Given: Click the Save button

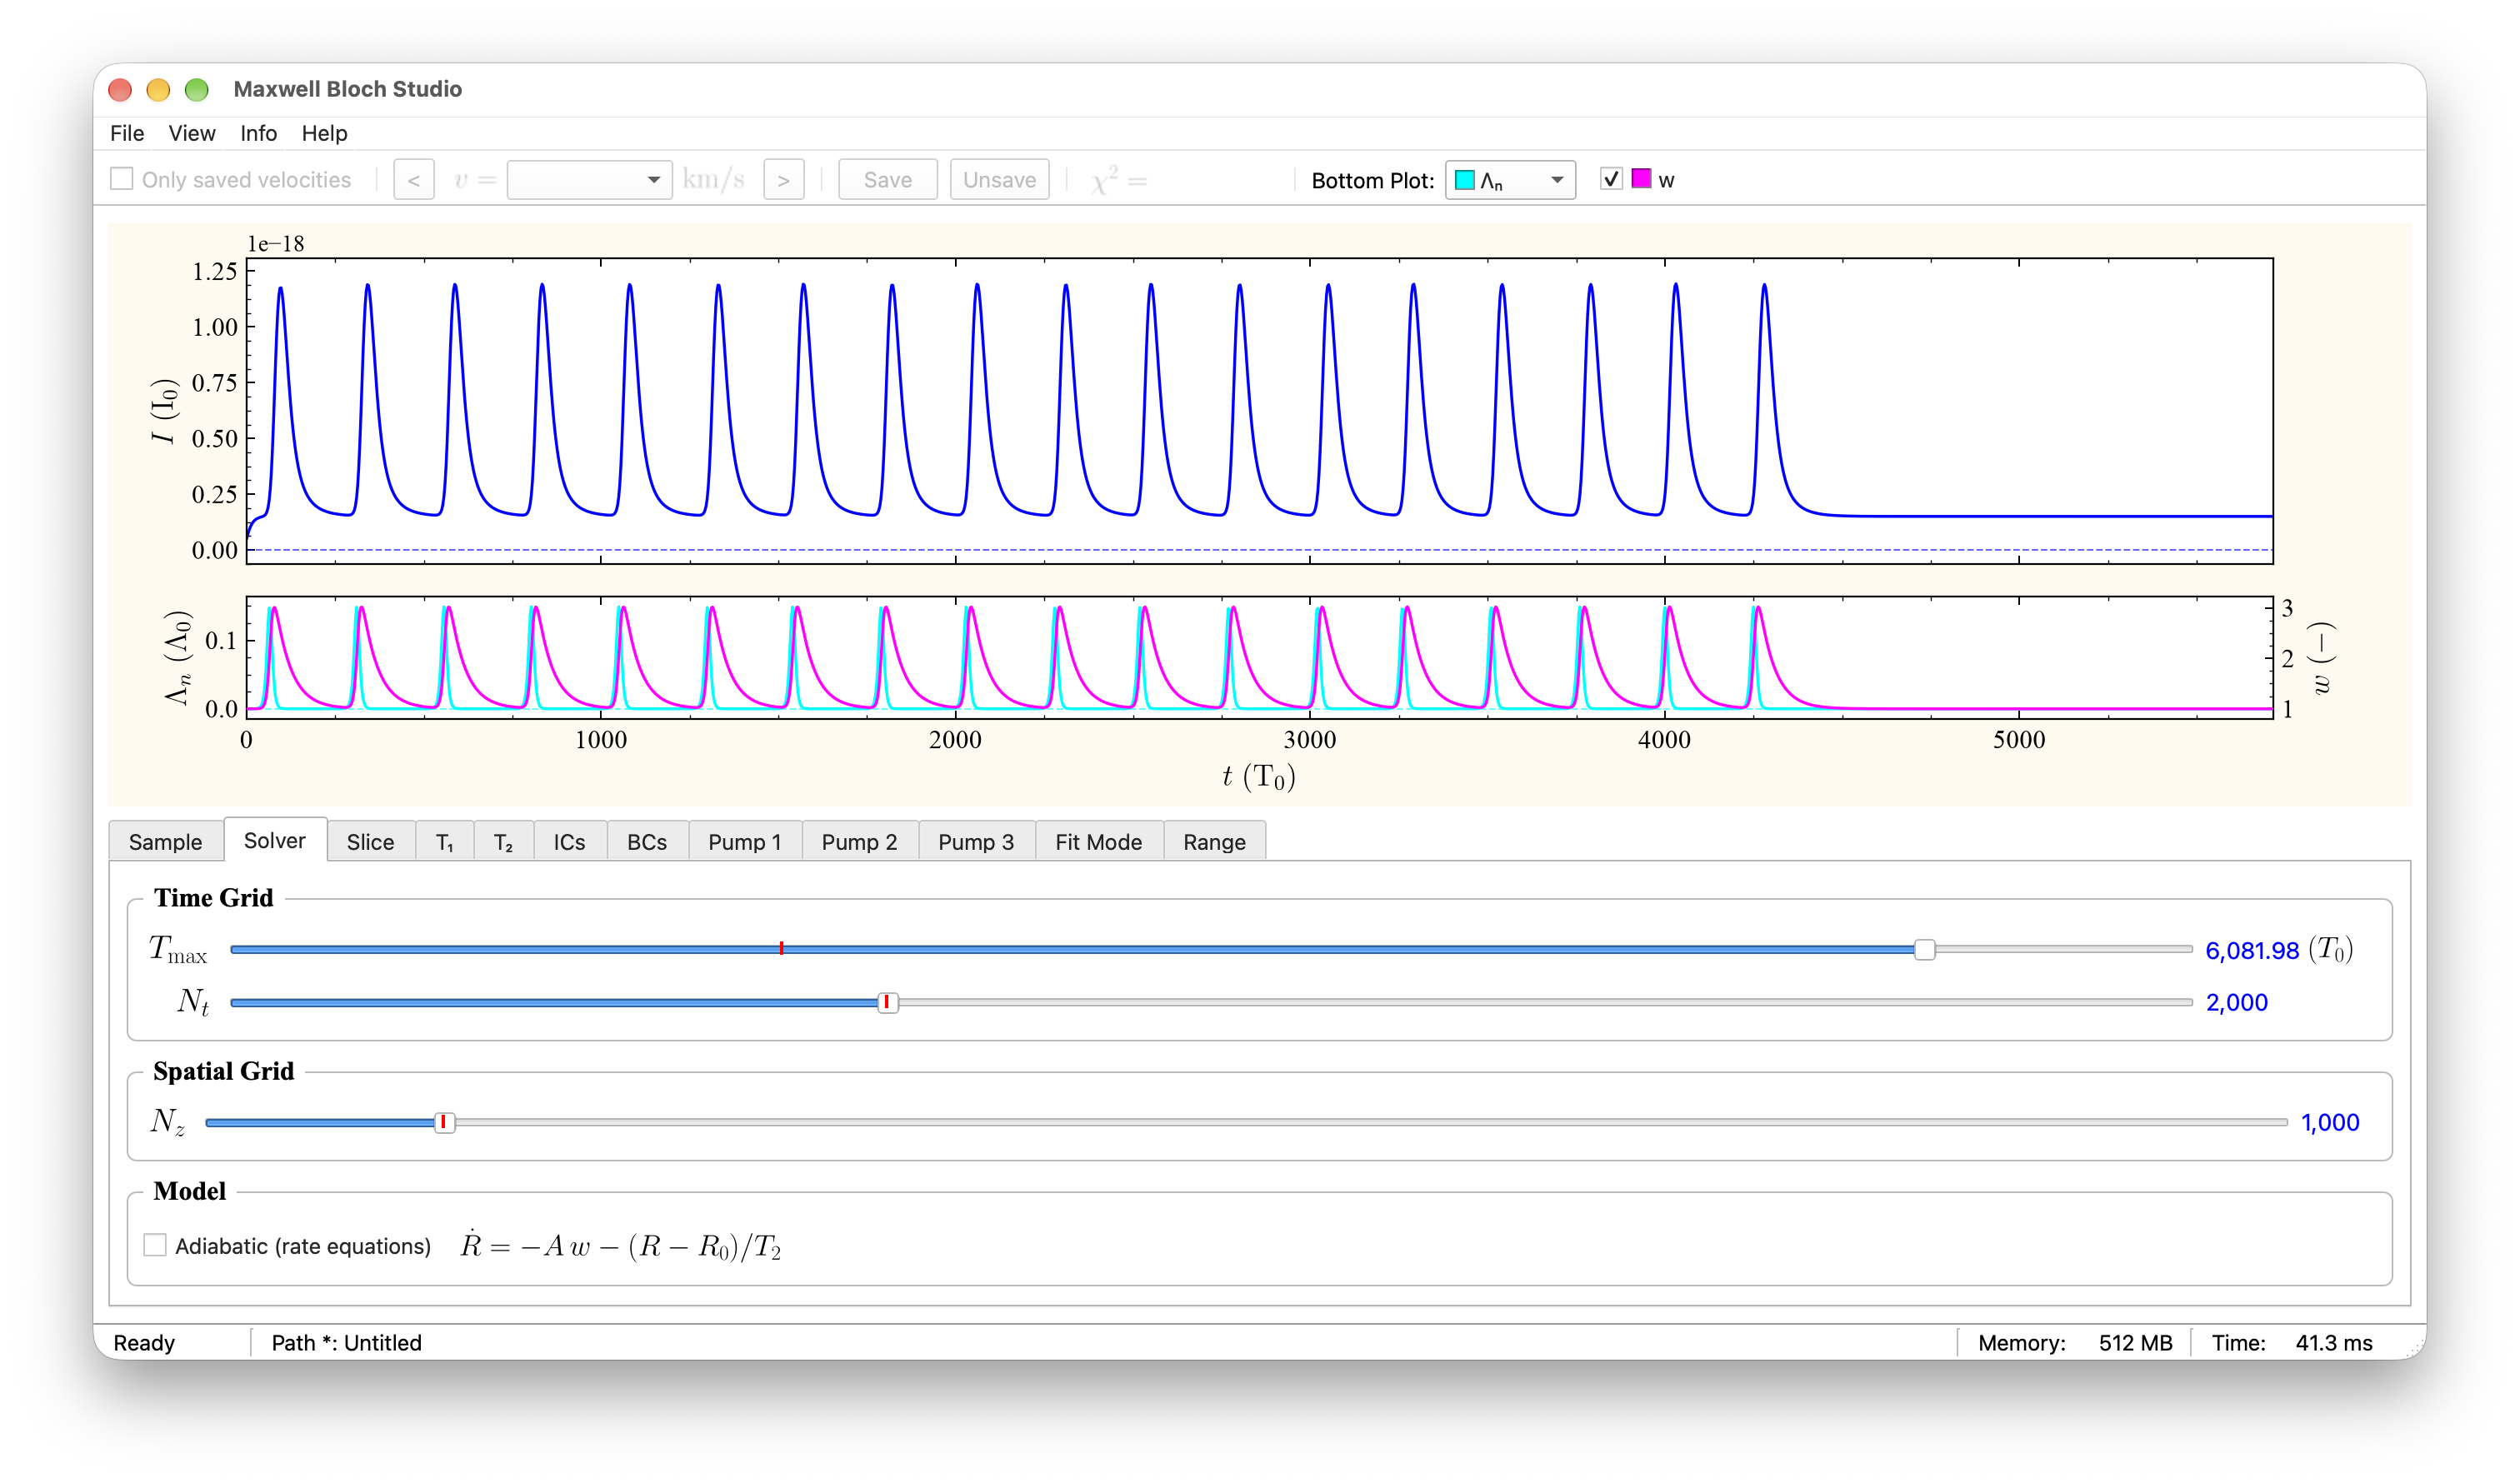Looking at the screenshot, I should [x=887, y=180].
